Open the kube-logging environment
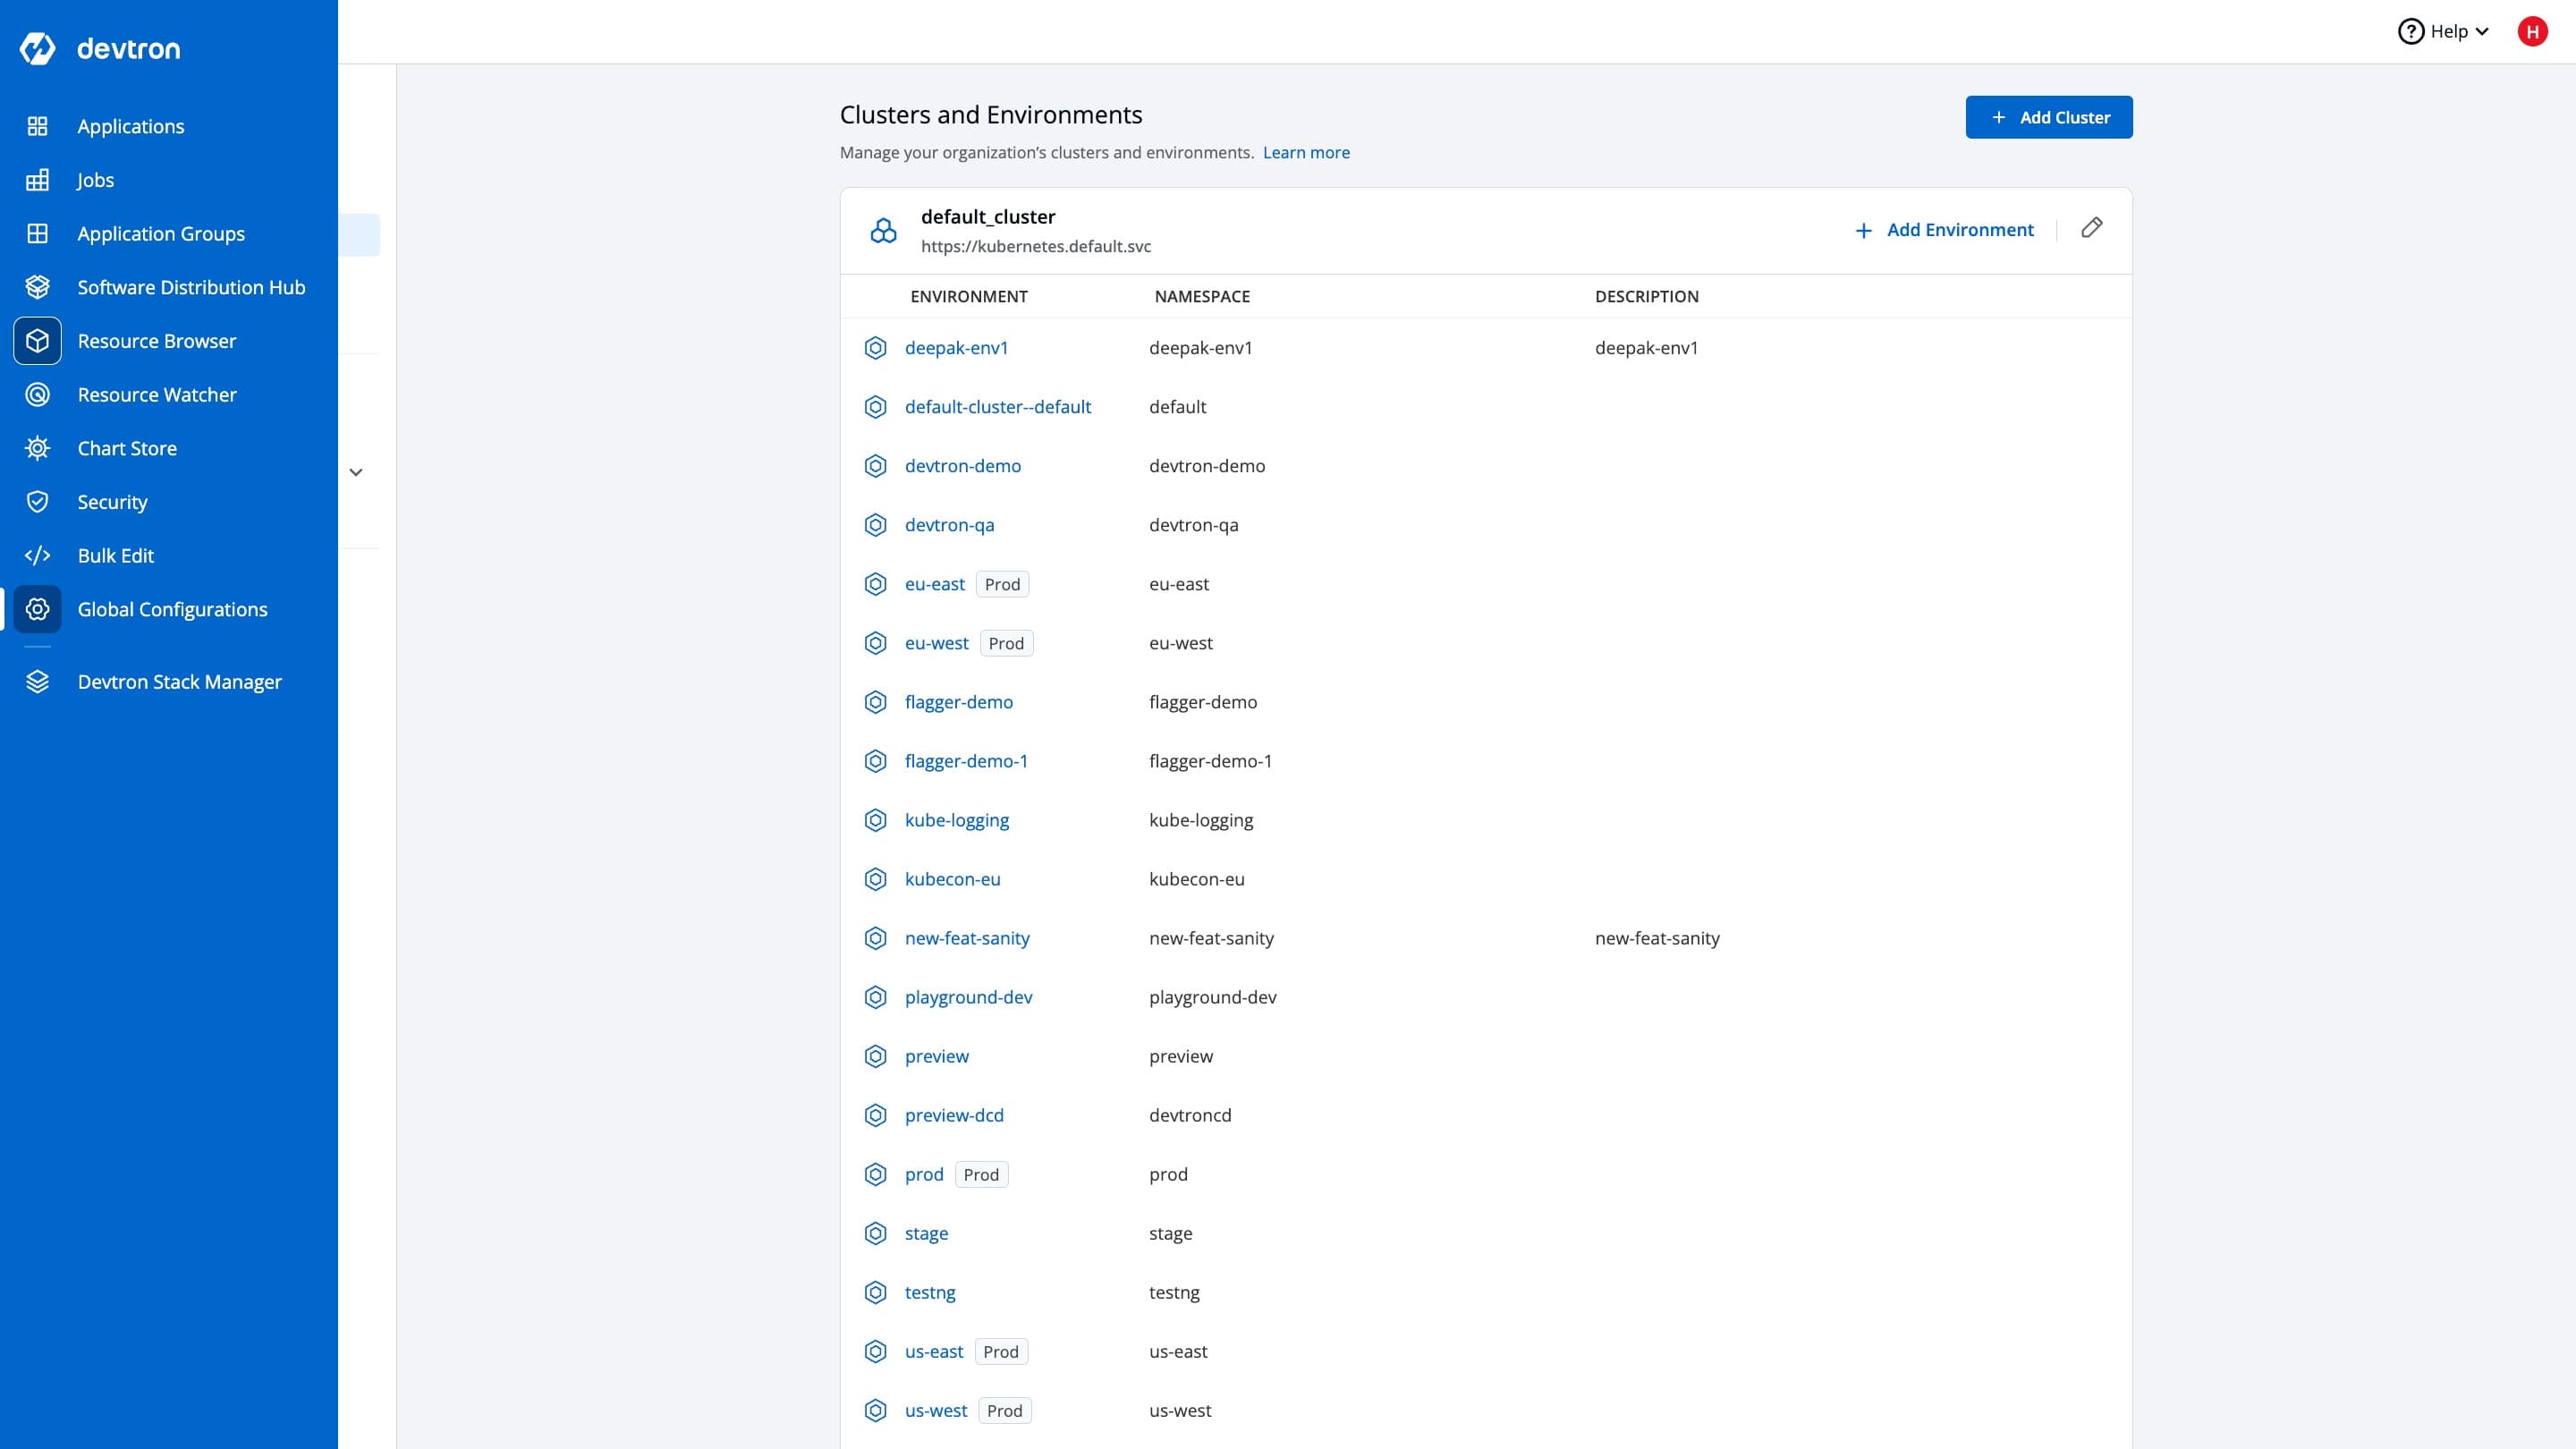The image size is (2576, 1449). pos(956,820)
